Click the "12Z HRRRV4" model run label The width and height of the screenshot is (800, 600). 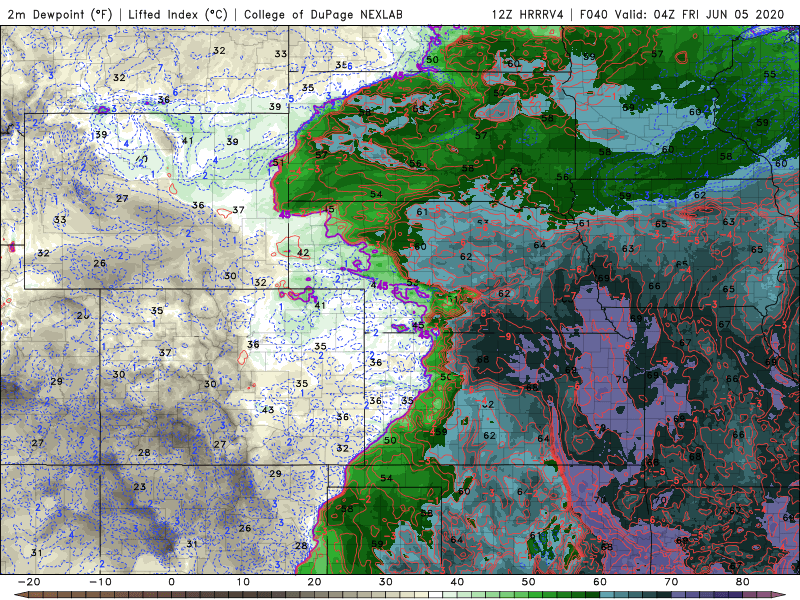pos(528,14)
